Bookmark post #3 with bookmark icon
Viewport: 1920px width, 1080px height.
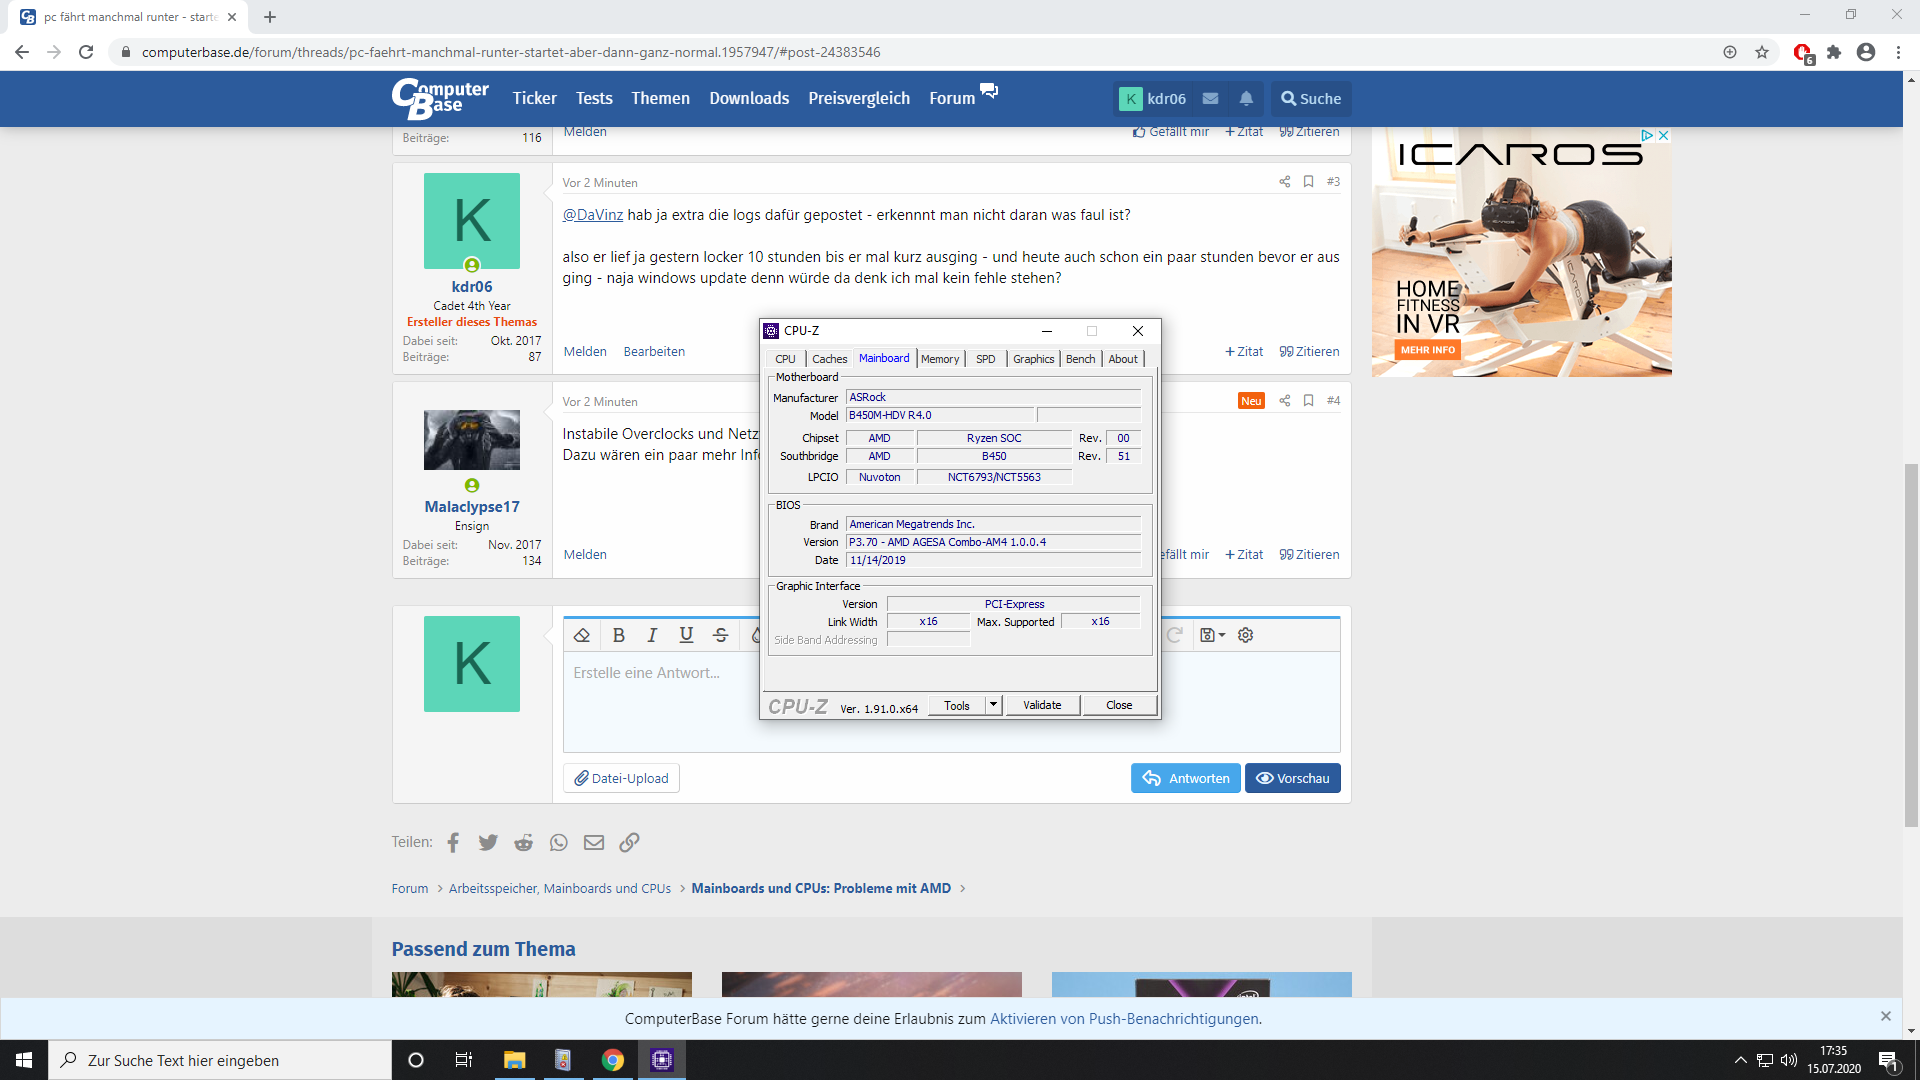(x=1308, y=181)
